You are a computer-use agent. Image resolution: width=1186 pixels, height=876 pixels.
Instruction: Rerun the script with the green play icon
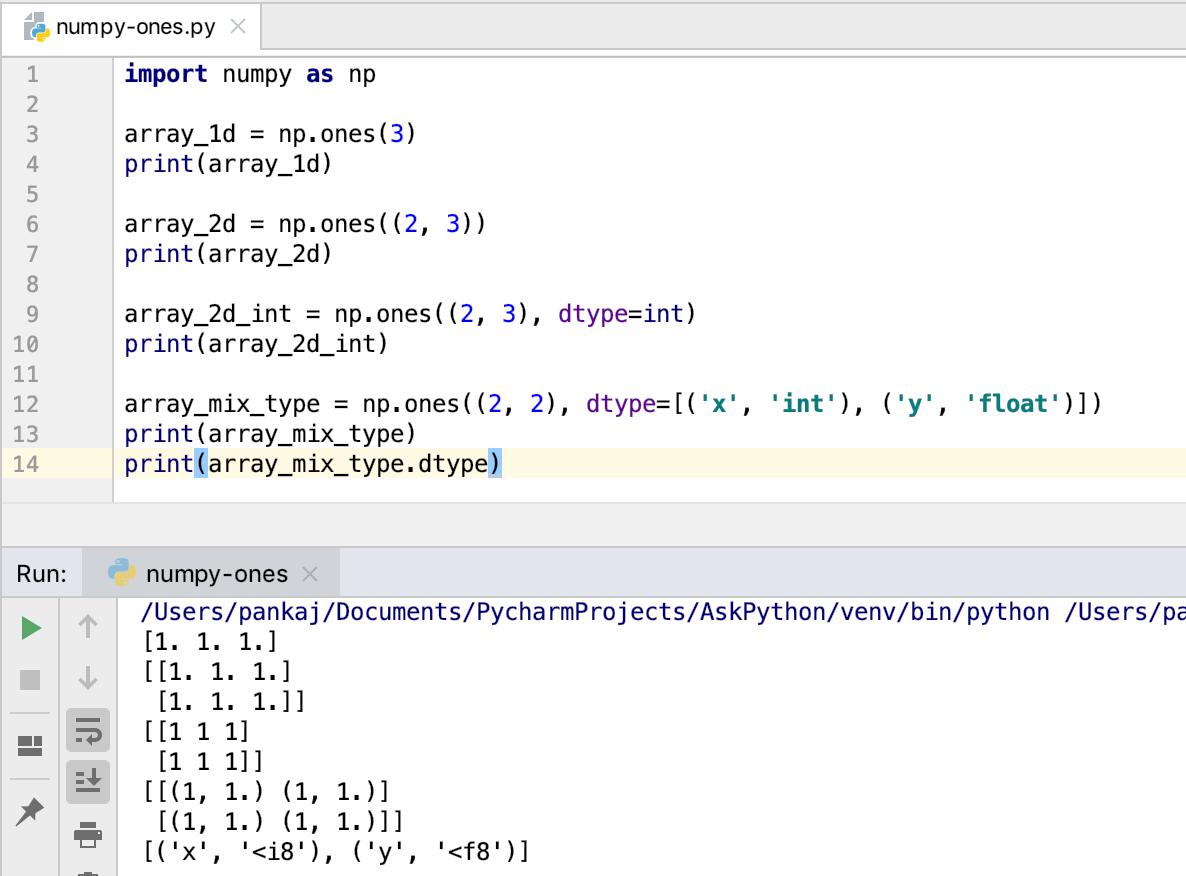30,627
